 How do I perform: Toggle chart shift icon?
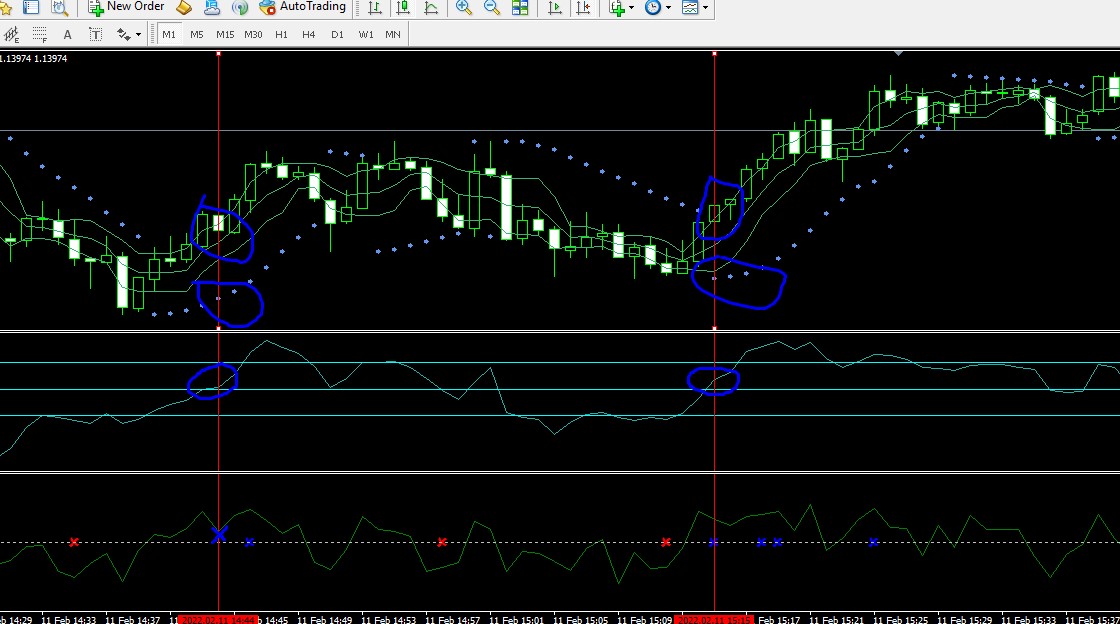pos(584,7)
